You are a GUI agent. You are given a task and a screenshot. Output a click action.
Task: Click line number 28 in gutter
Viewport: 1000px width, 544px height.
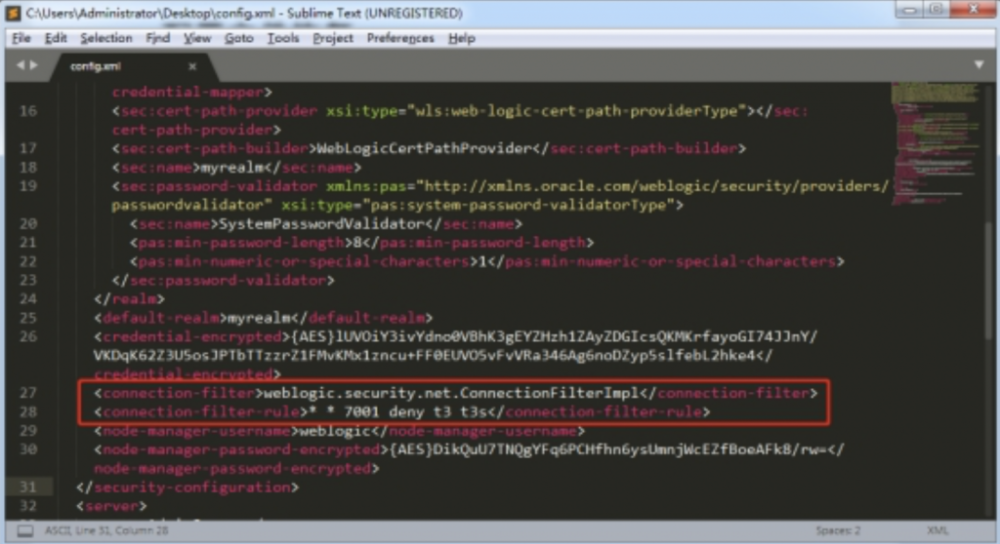(x=28, y=411)
